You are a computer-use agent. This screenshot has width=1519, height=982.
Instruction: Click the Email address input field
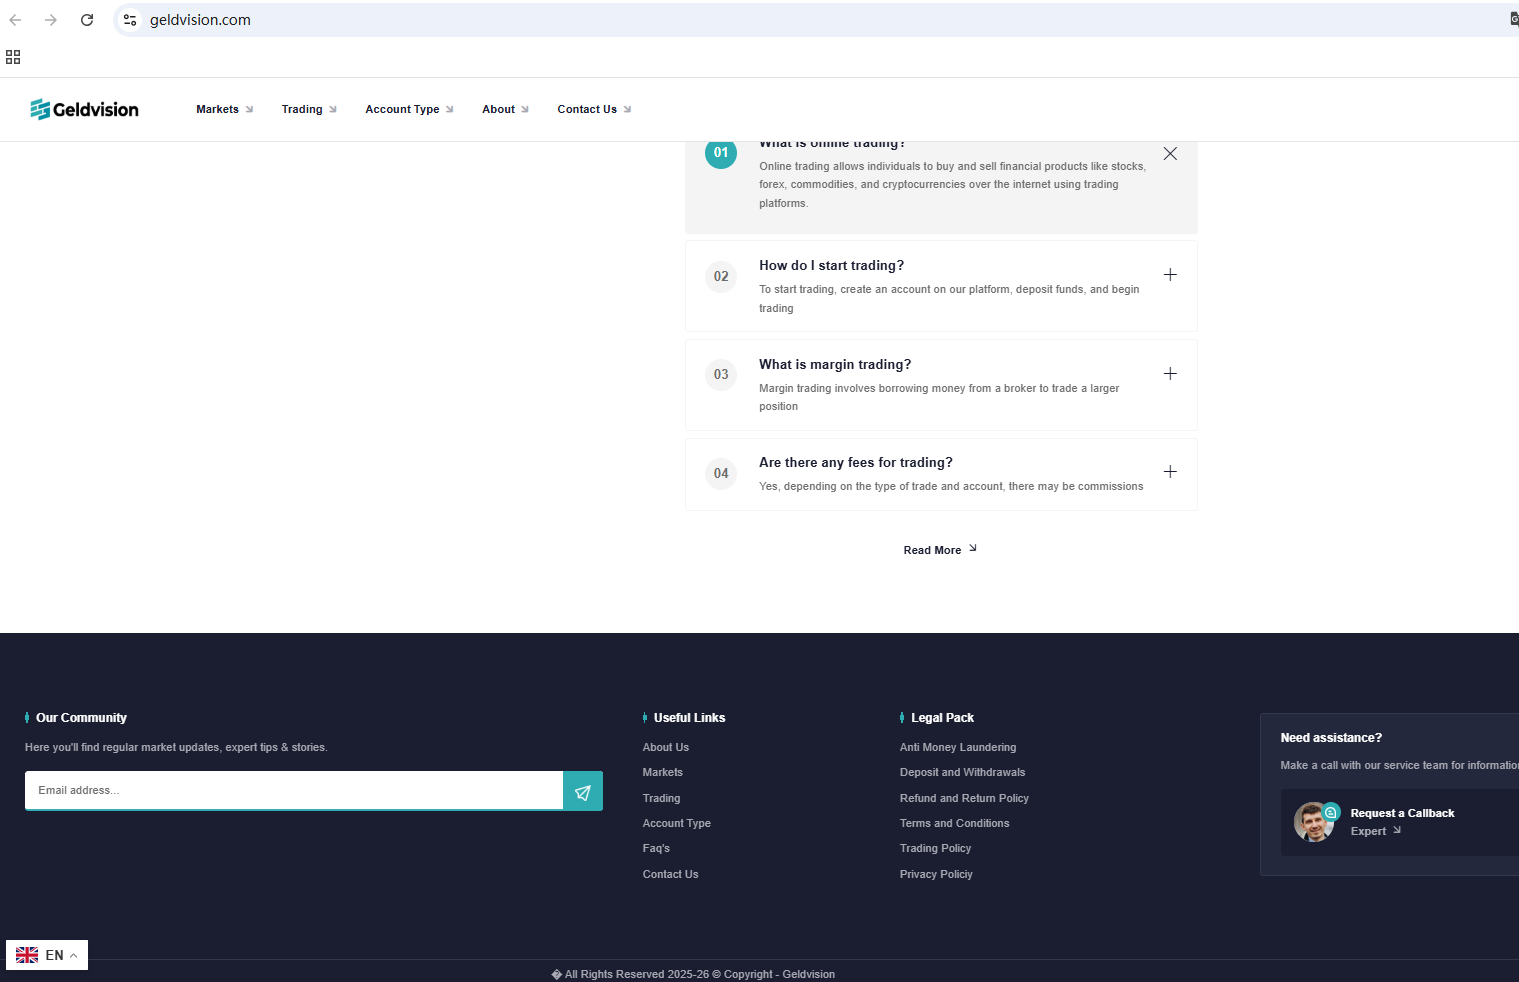[x=293, y=790]
